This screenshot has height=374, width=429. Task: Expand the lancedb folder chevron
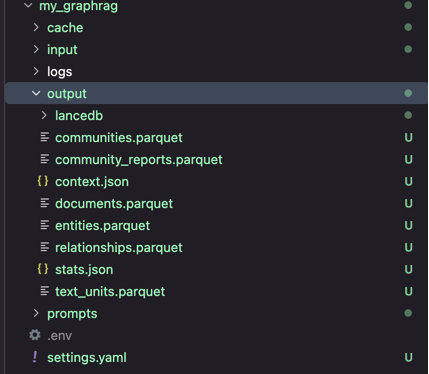click(44, 115)
